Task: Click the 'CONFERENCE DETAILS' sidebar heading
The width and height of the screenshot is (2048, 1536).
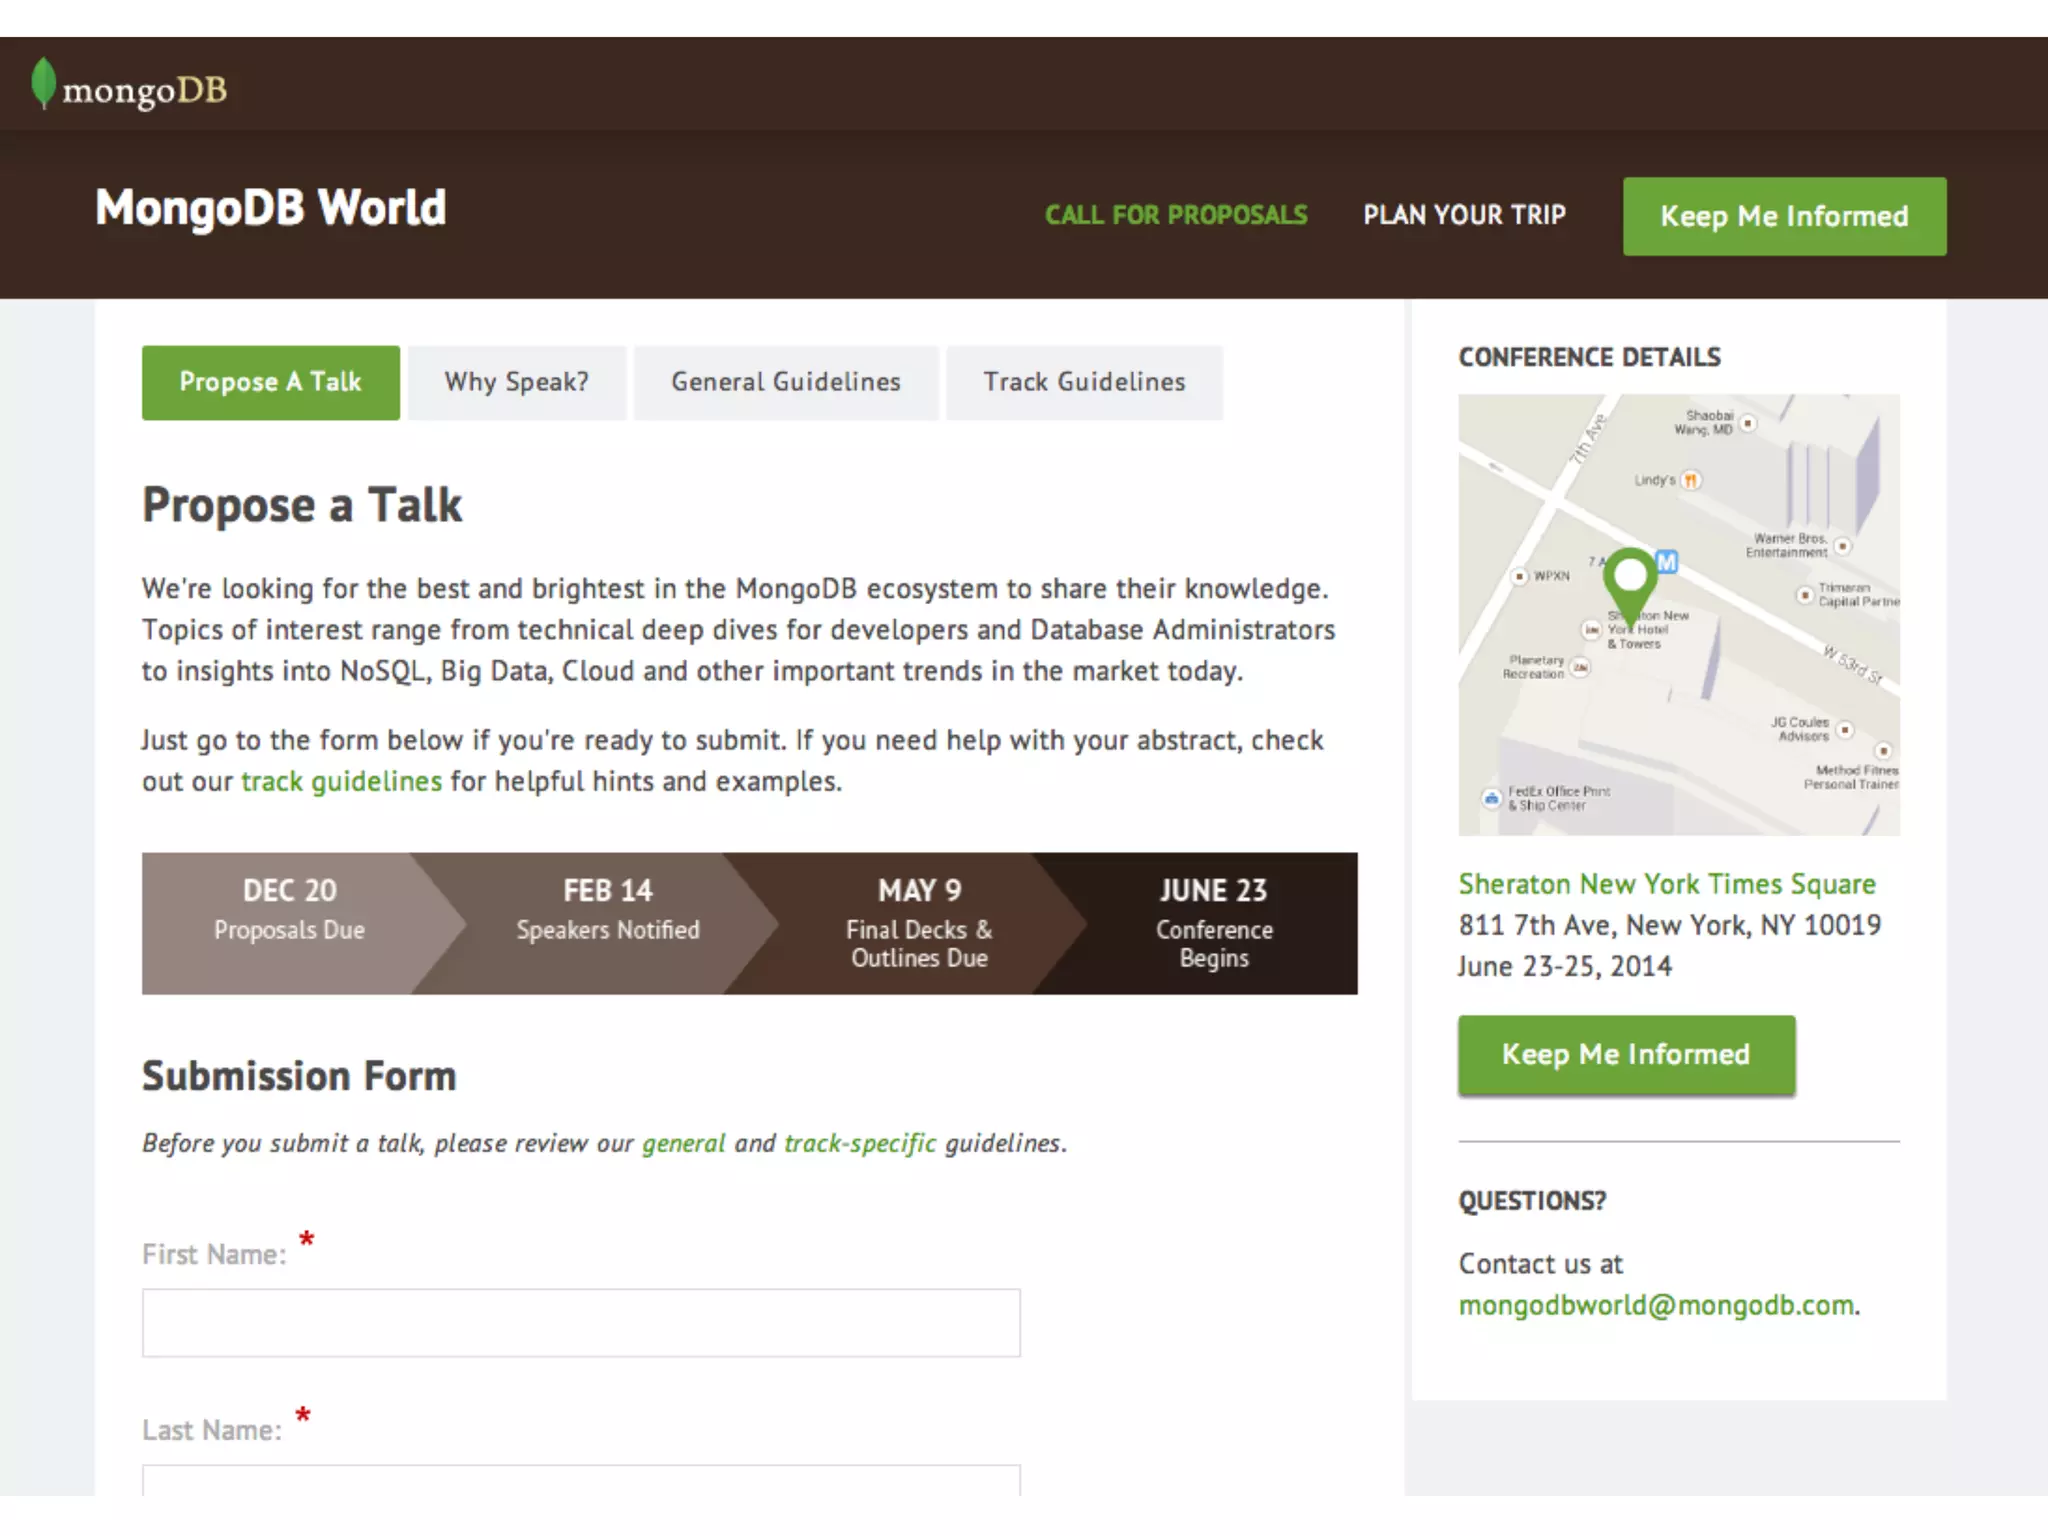Action: click(1589, 357)
